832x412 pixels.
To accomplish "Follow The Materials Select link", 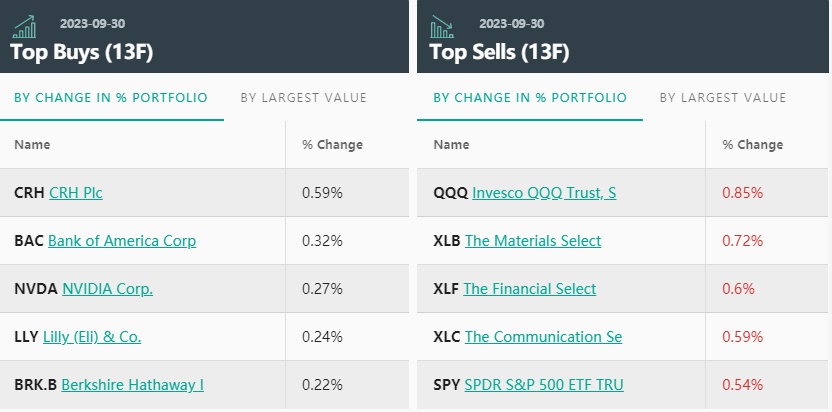I will (x=533, y=241).
